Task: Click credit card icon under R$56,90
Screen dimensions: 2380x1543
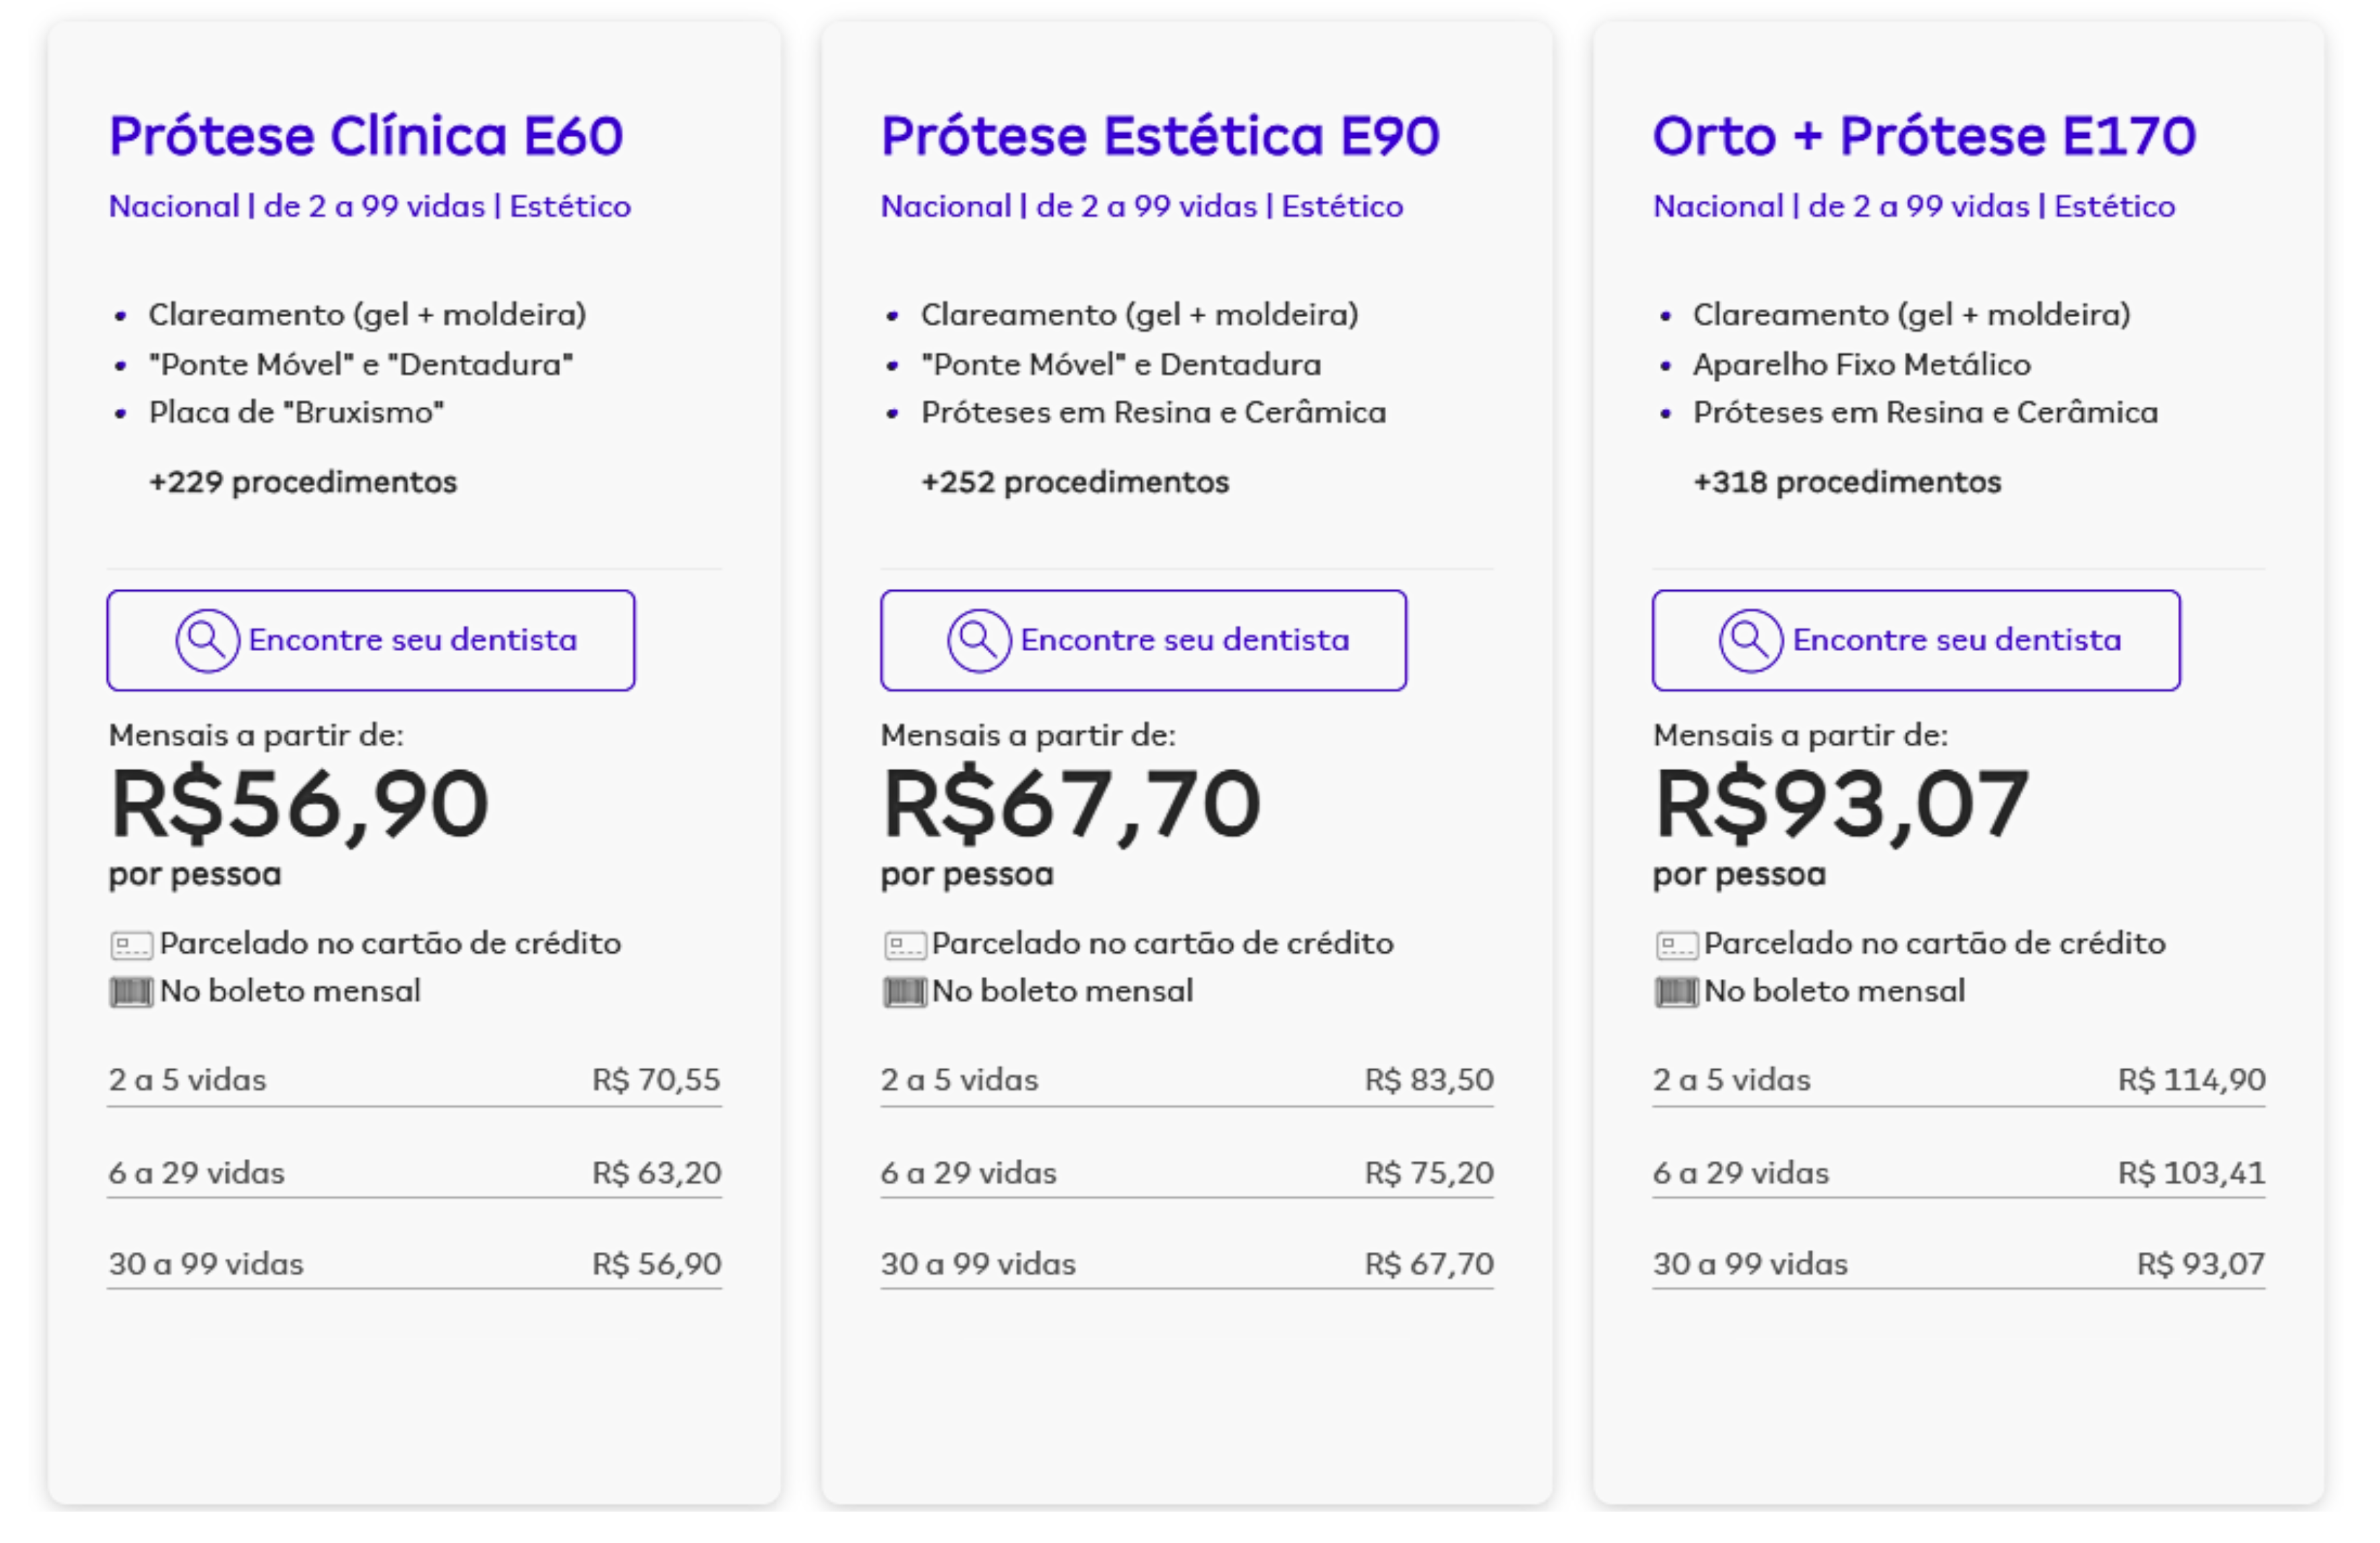Action: pos(131,944)
